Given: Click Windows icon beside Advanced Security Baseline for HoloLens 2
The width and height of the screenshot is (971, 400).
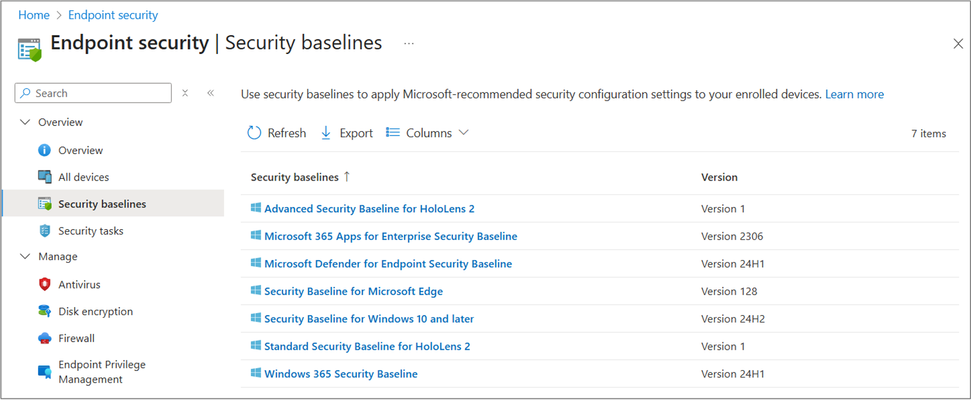Looking at the screenshot, I should click(256, 209).
